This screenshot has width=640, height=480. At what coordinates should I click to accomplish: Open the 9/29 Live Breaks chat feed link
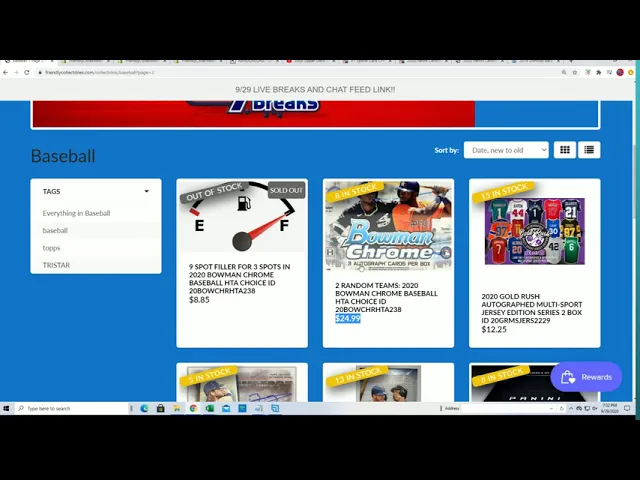(315, 89)
